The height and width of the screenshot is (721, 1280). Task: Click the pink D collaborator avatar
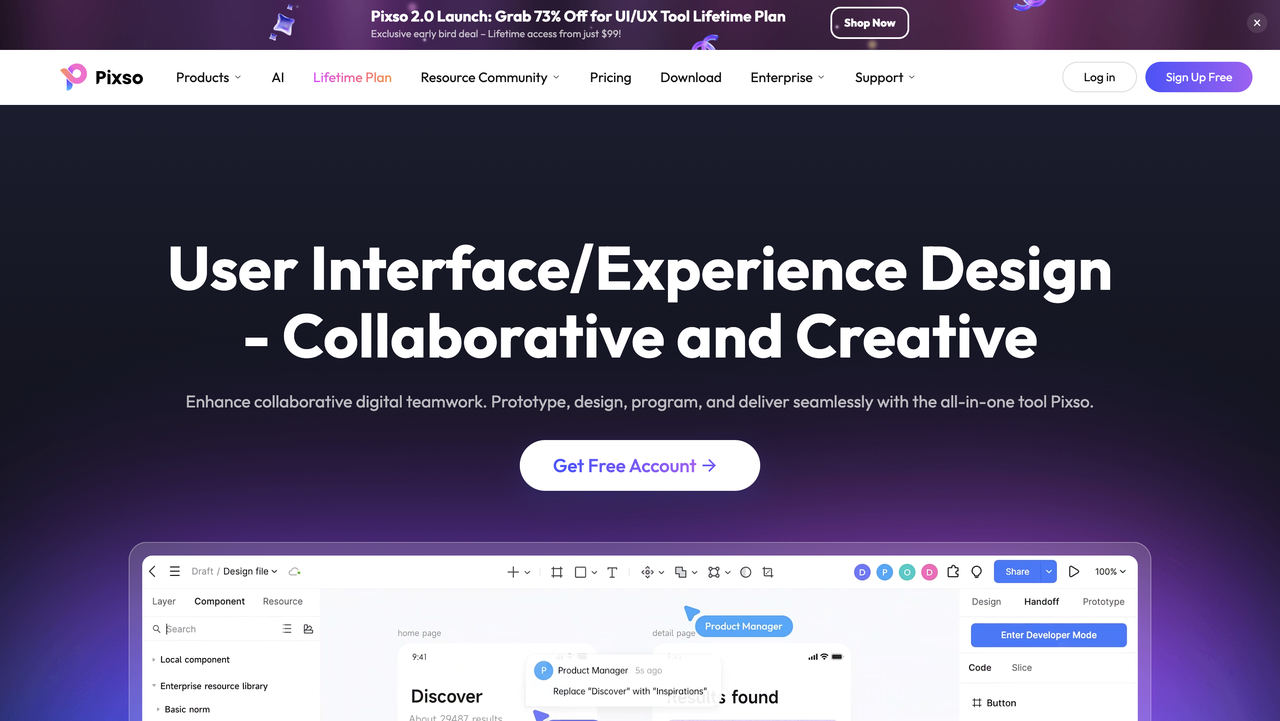pyautogui.click(x=929, y=572)
